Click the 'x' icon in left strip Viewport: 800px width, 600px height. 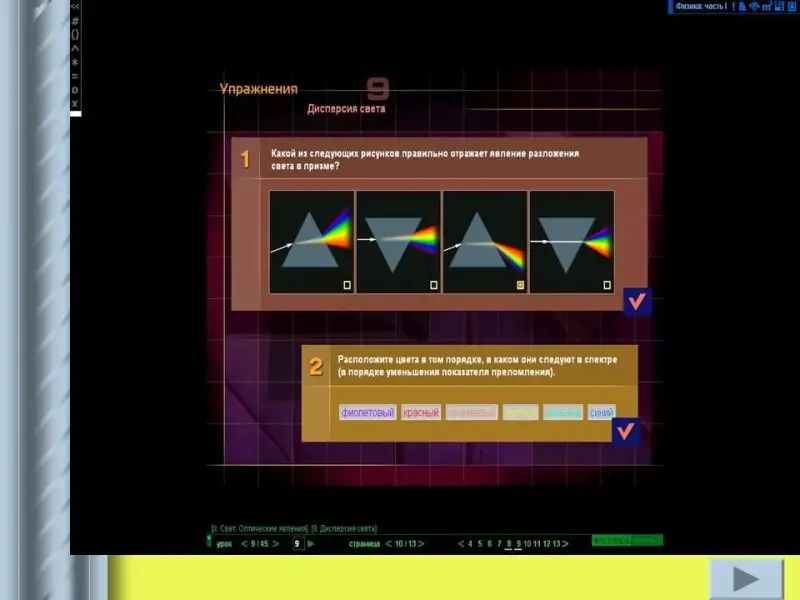coord(75,103)
